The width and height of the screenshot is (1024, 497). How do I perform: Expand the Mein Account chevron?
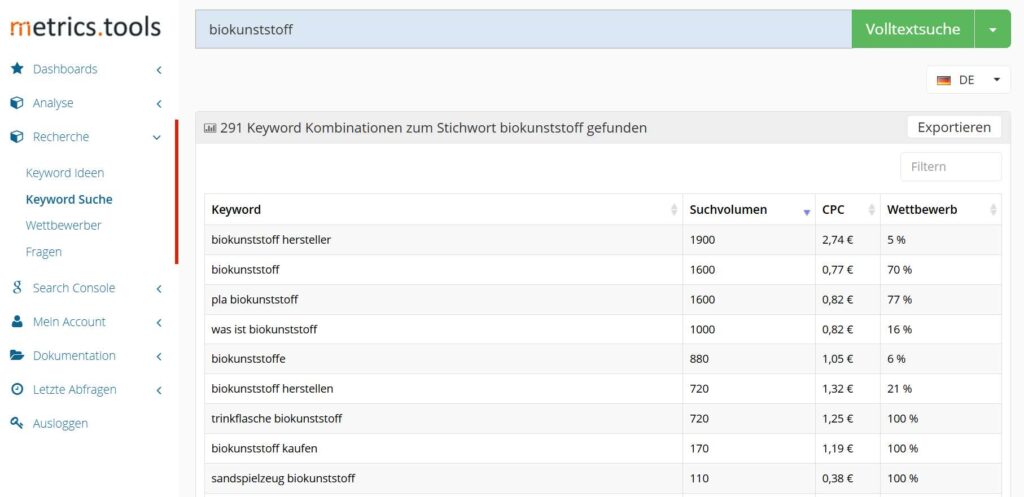coord(159,322)
